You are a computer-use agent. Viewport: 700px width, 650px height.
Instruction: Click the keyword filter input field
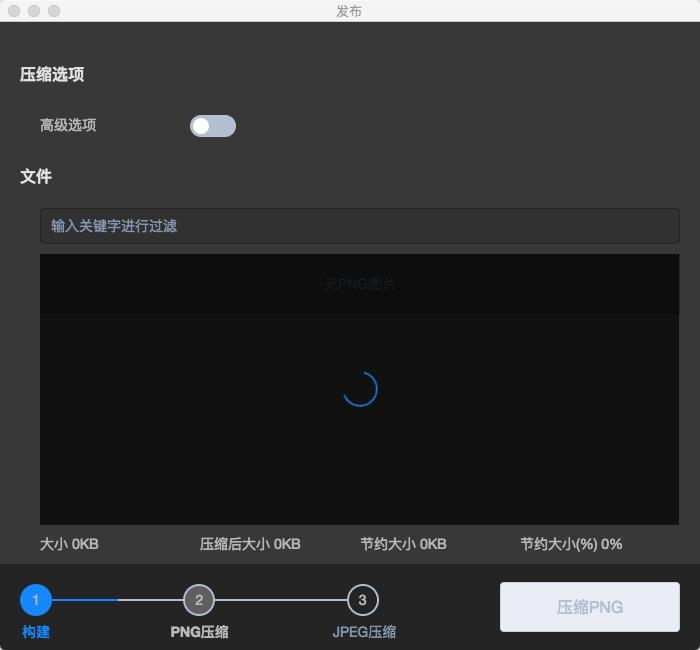click(x=359, y=226)
